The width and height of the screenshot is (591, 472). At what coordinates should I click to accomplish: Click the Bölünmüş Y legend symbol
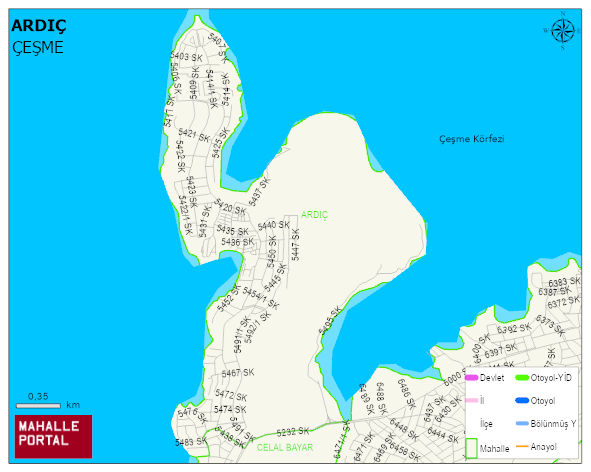522,424
